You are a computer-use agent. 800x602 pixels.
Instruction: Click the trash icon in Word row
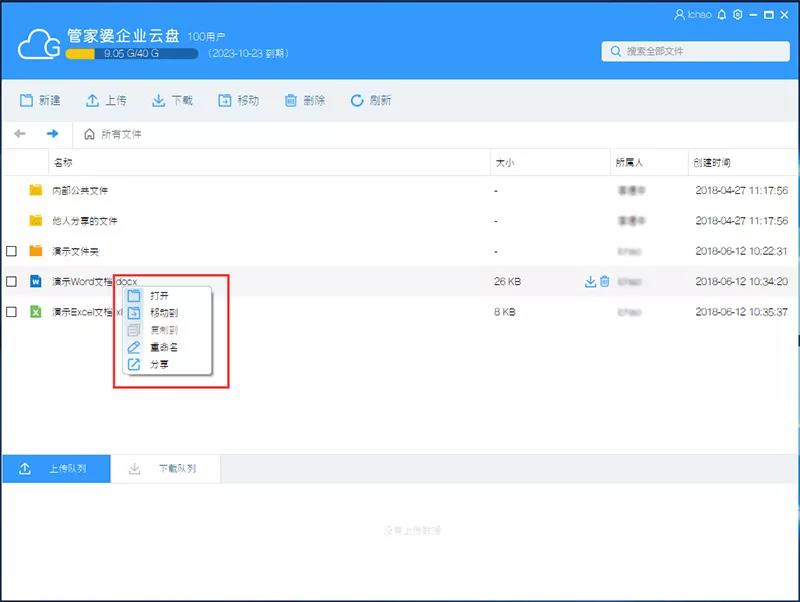(605, 281)
